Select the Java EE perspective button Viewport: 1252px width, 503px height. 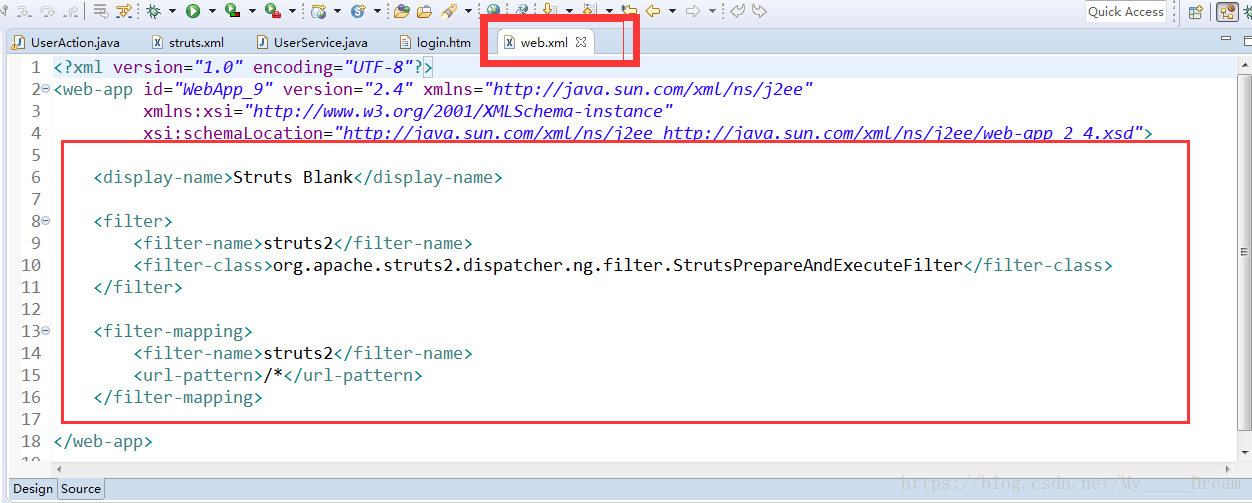[x=1227, y=12]
